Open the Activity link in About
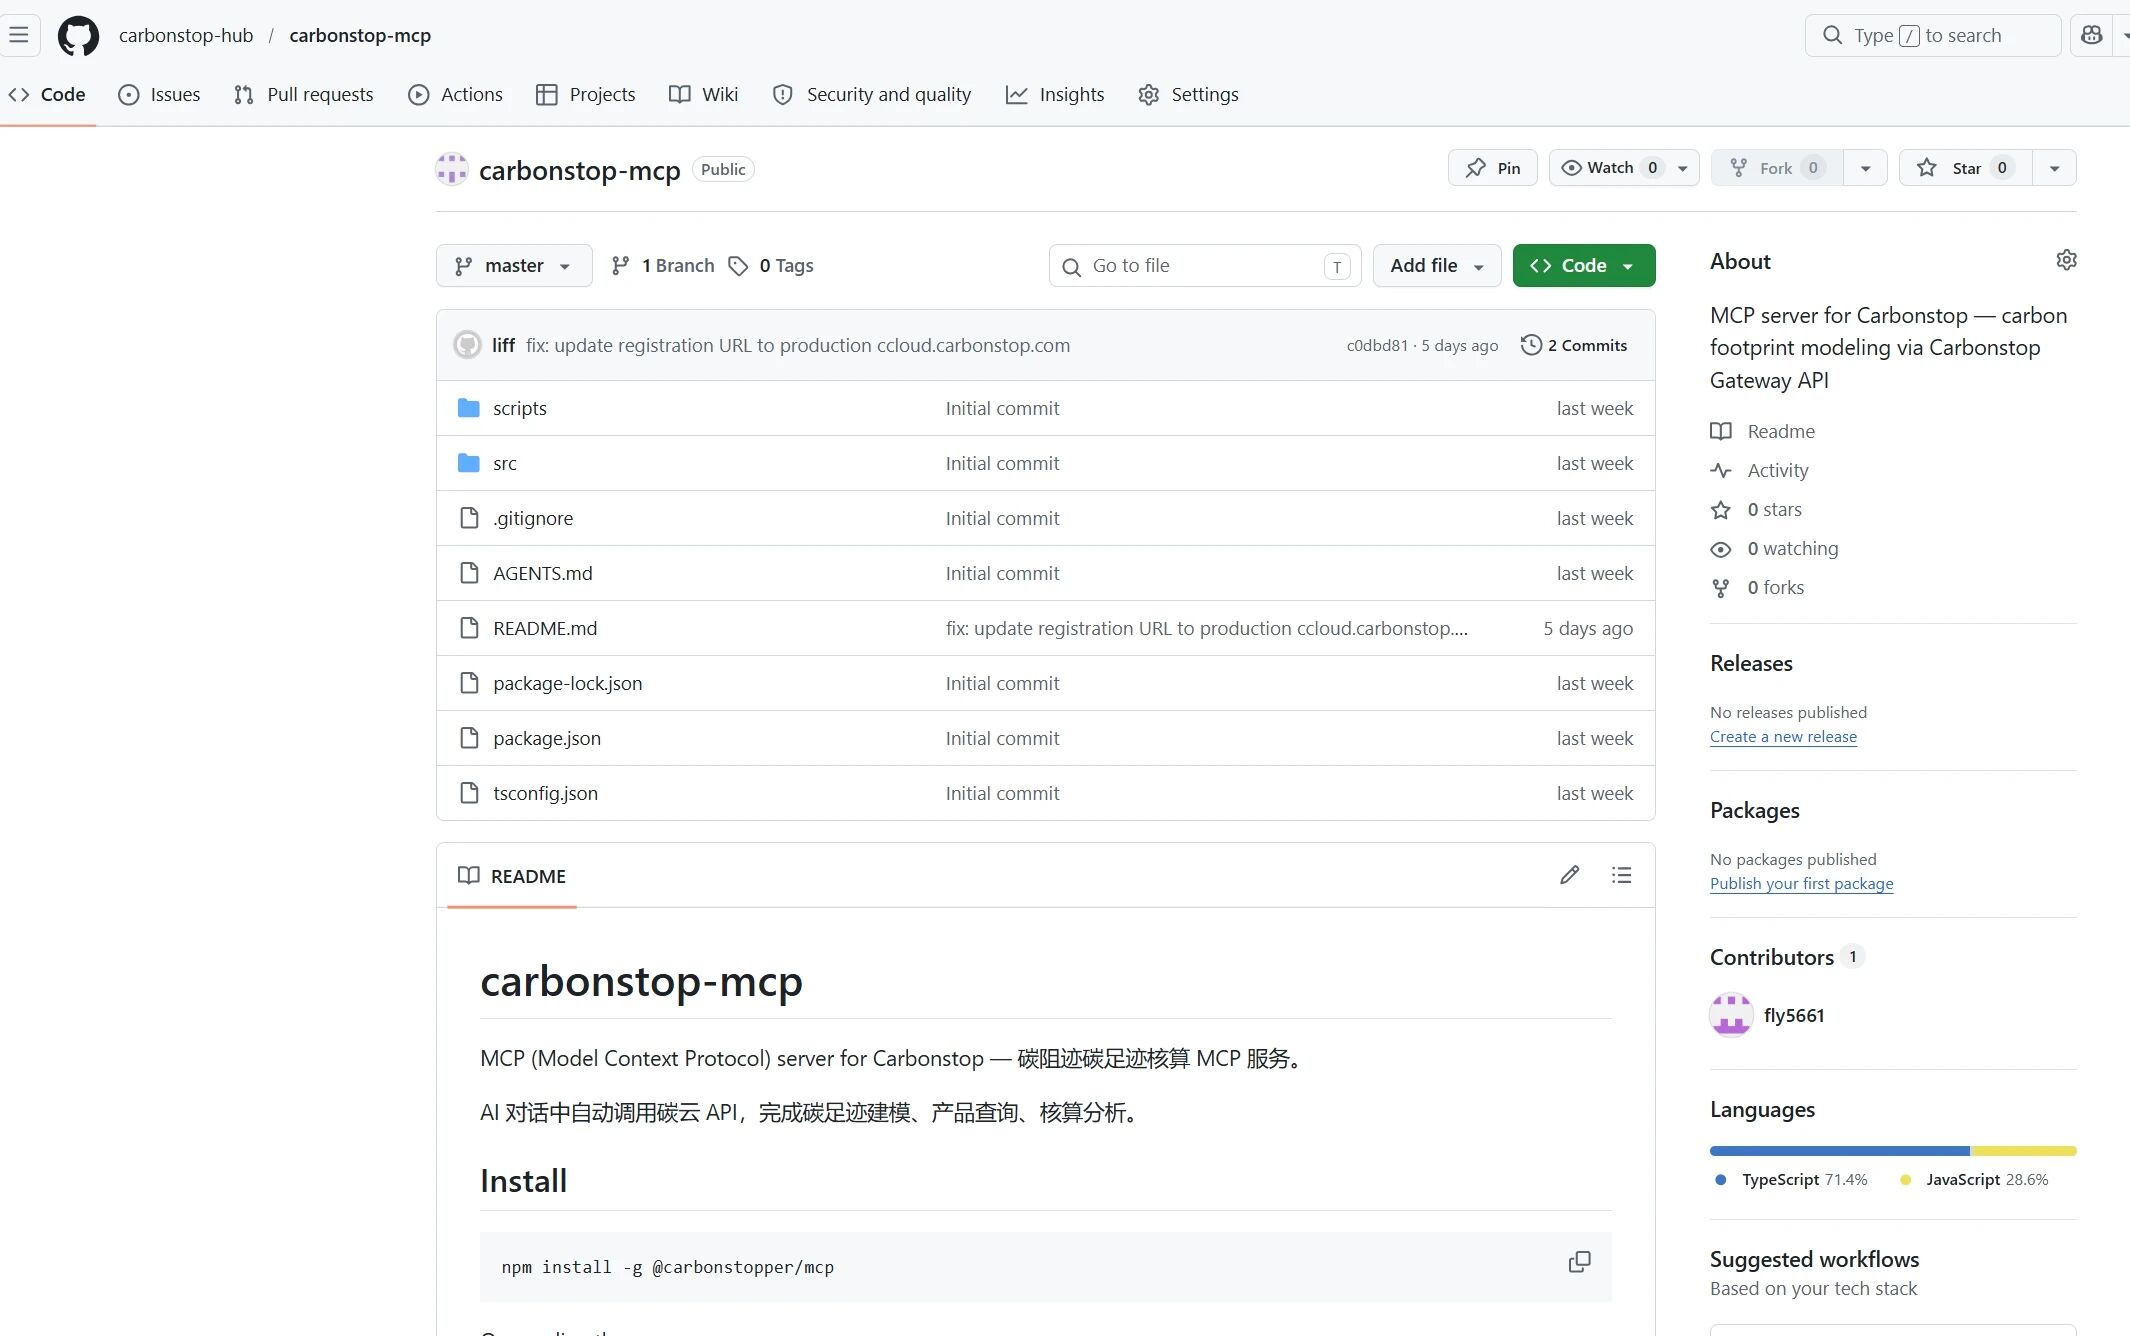 [1777, 470]
